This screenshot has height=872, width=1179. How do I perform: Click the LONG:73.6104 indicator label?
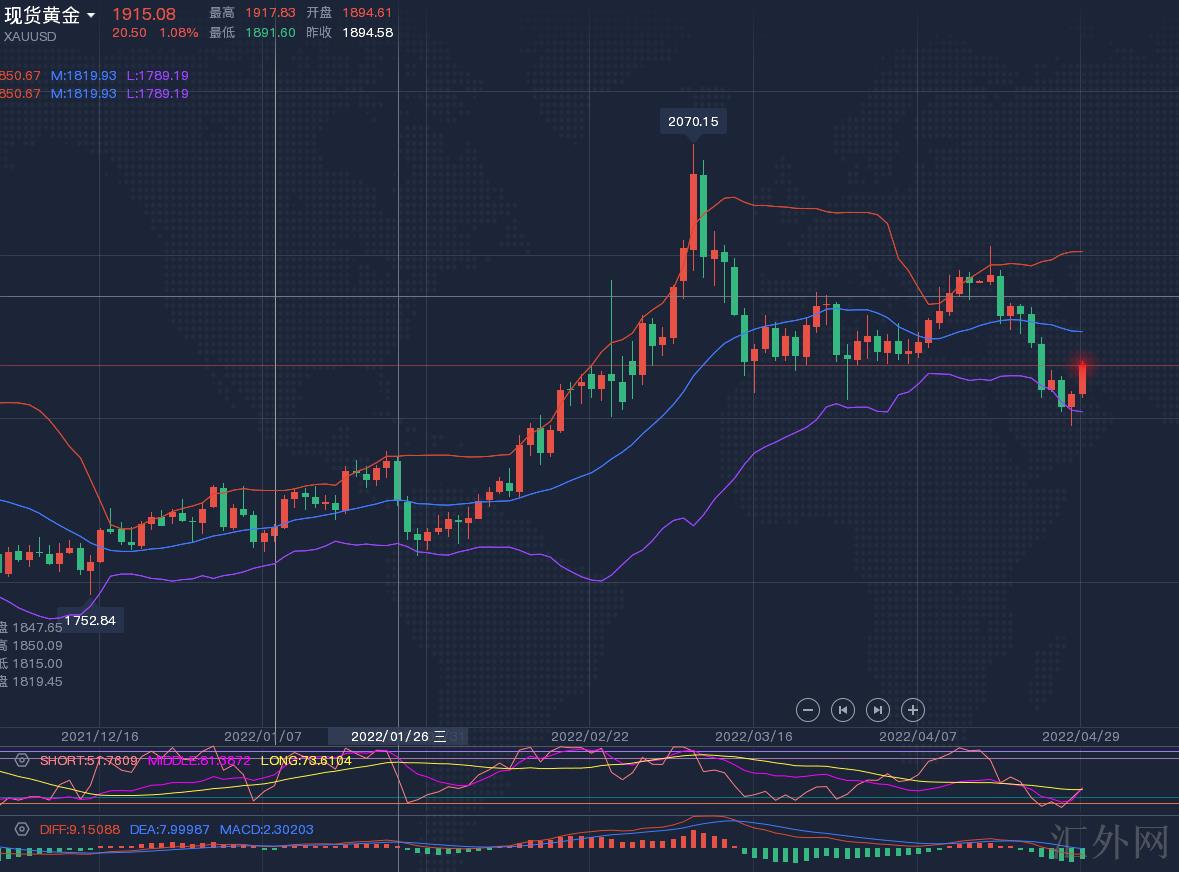pos(306,761)
